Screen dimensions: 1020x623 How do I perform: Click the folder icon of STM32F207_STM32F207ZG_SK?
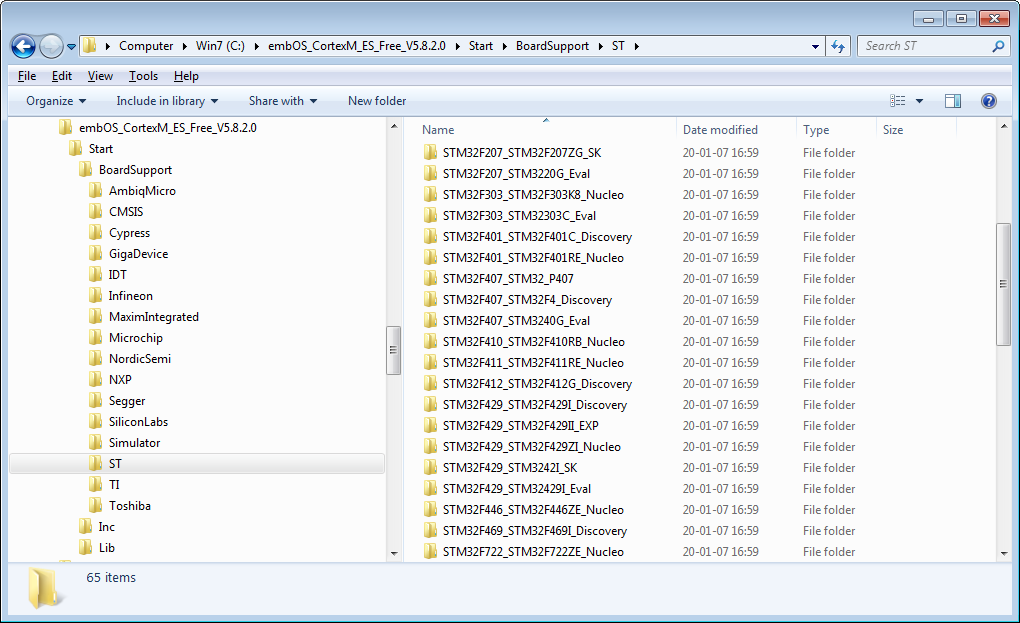(x=432, y=152)
